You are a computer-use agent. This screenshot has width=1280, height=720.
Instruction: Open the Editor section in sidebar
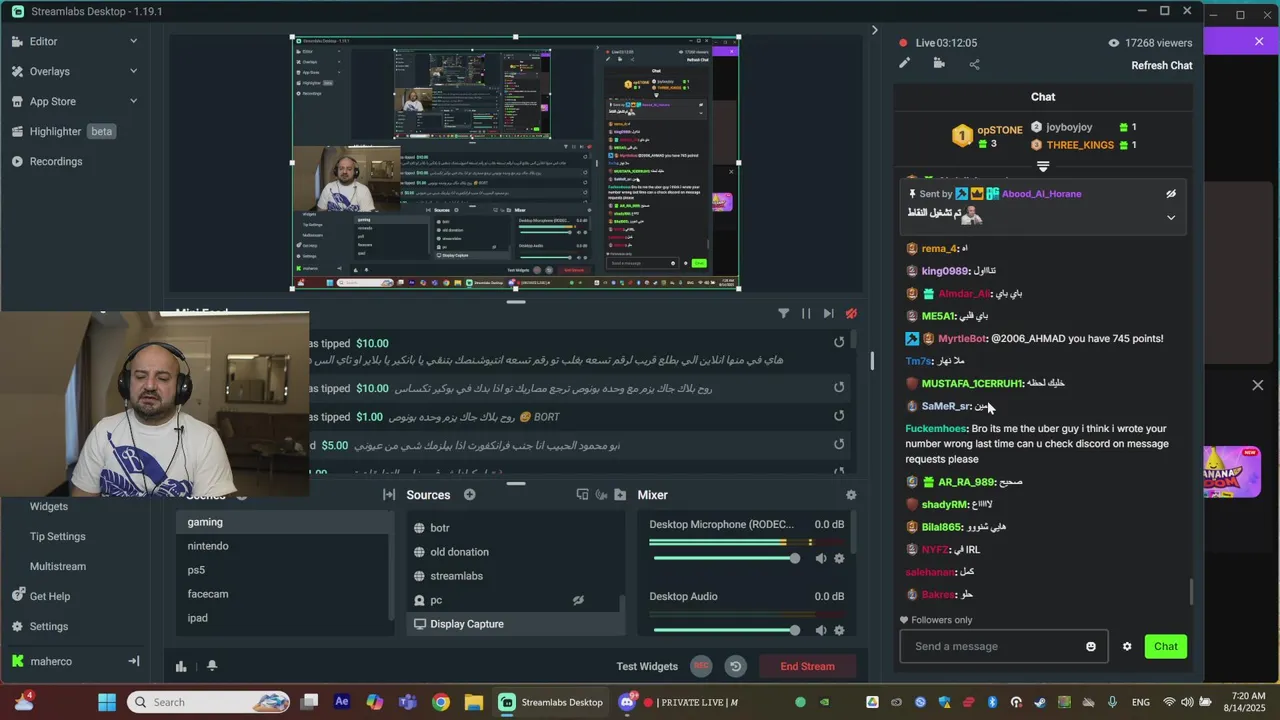(x=43, y=41)
